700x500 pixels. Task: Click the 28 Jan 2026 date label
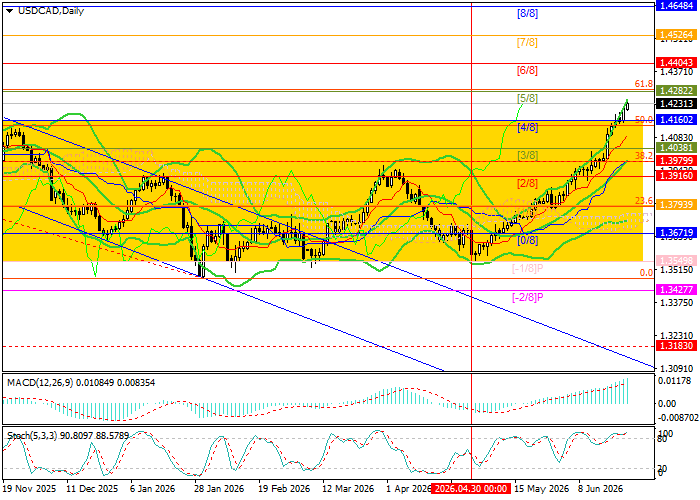(x=219, y=488)
